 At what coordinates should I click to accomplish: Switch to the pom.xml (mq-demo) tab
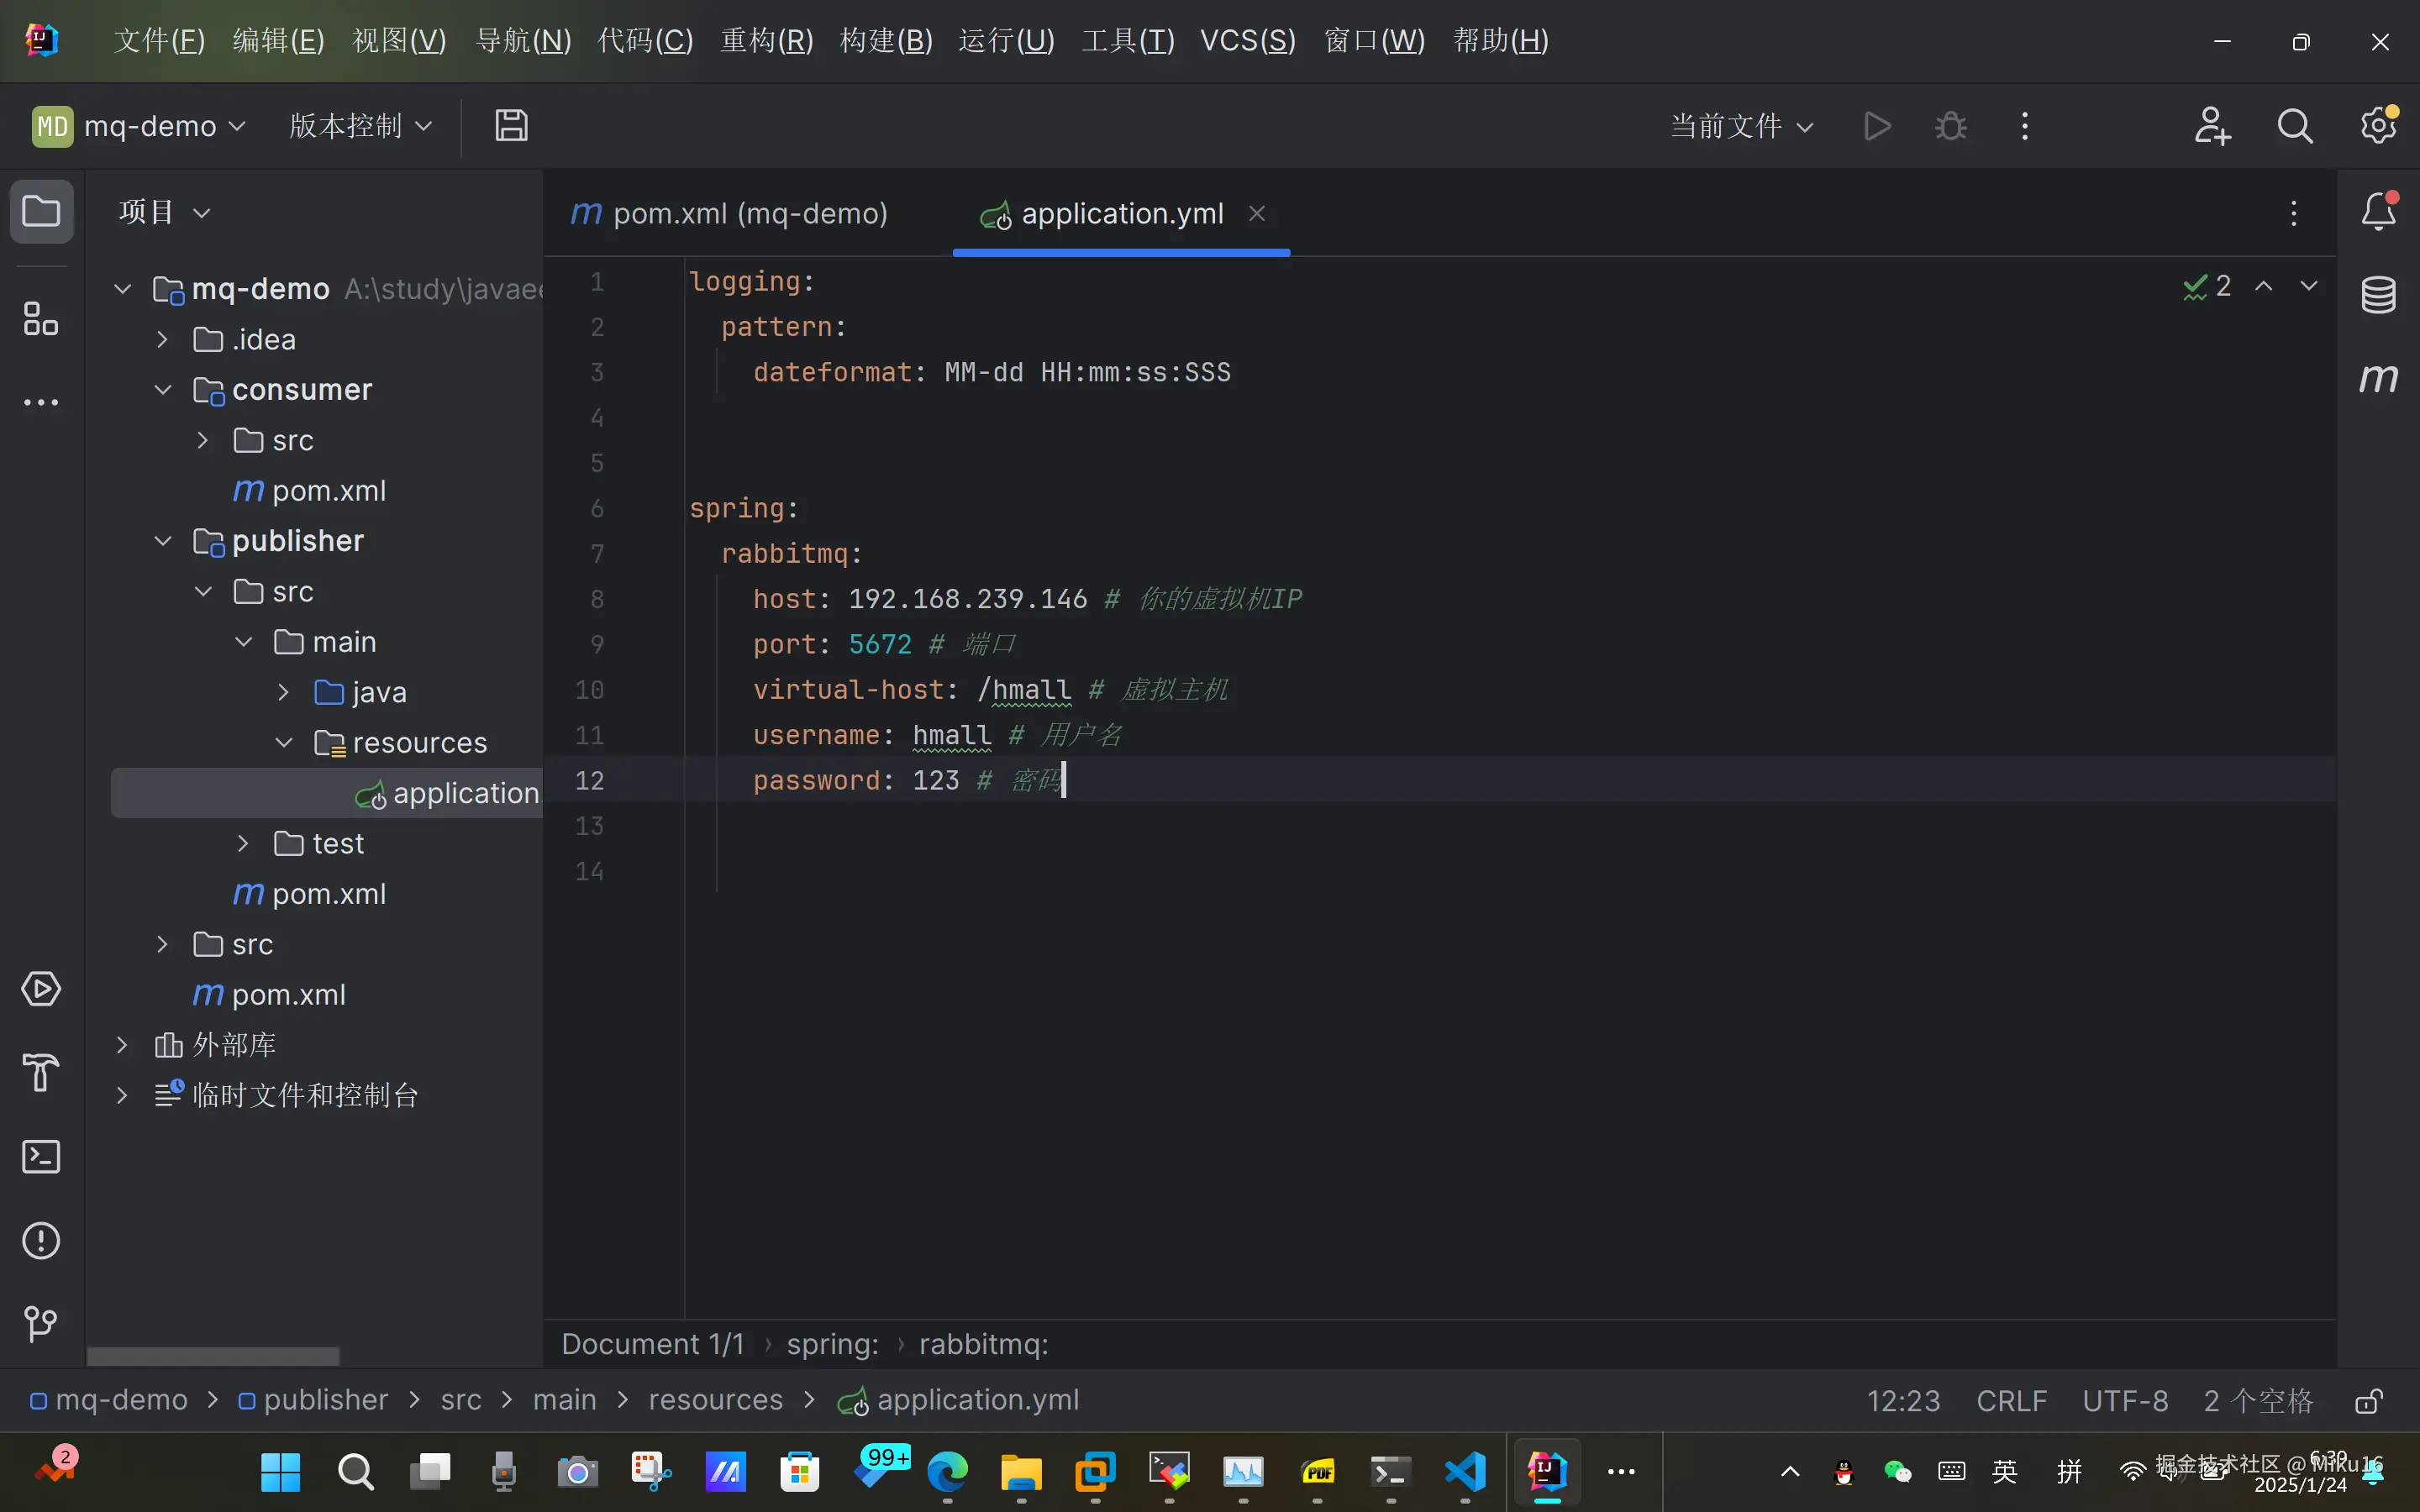[731, 214]
